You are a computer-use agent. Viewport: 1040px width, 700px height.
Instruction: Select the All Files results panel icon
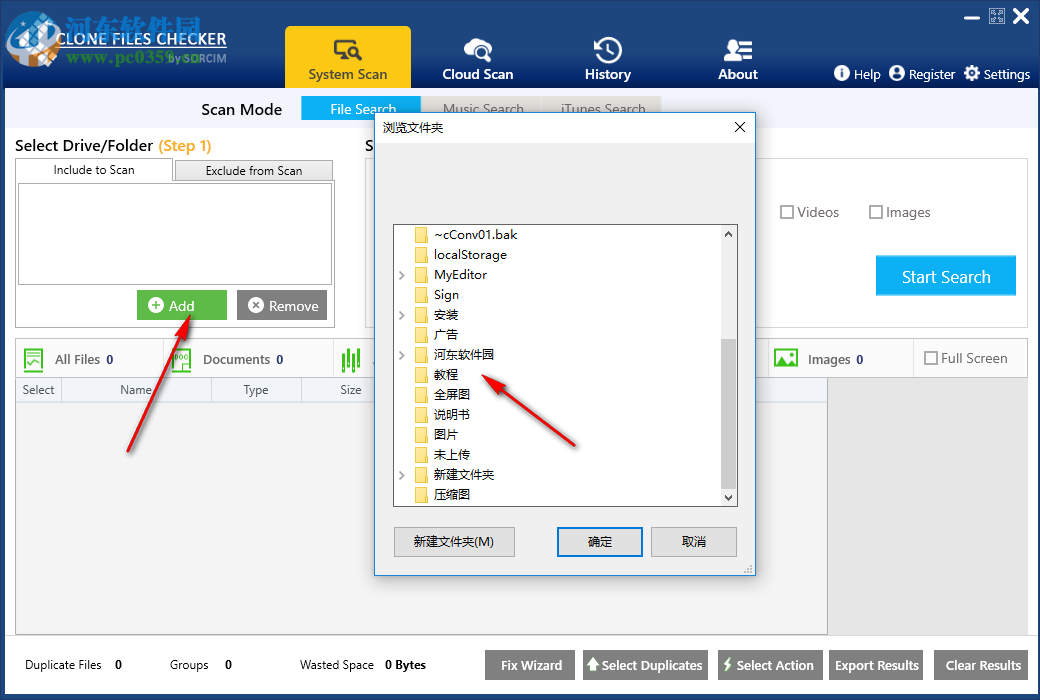coord(36,358)
